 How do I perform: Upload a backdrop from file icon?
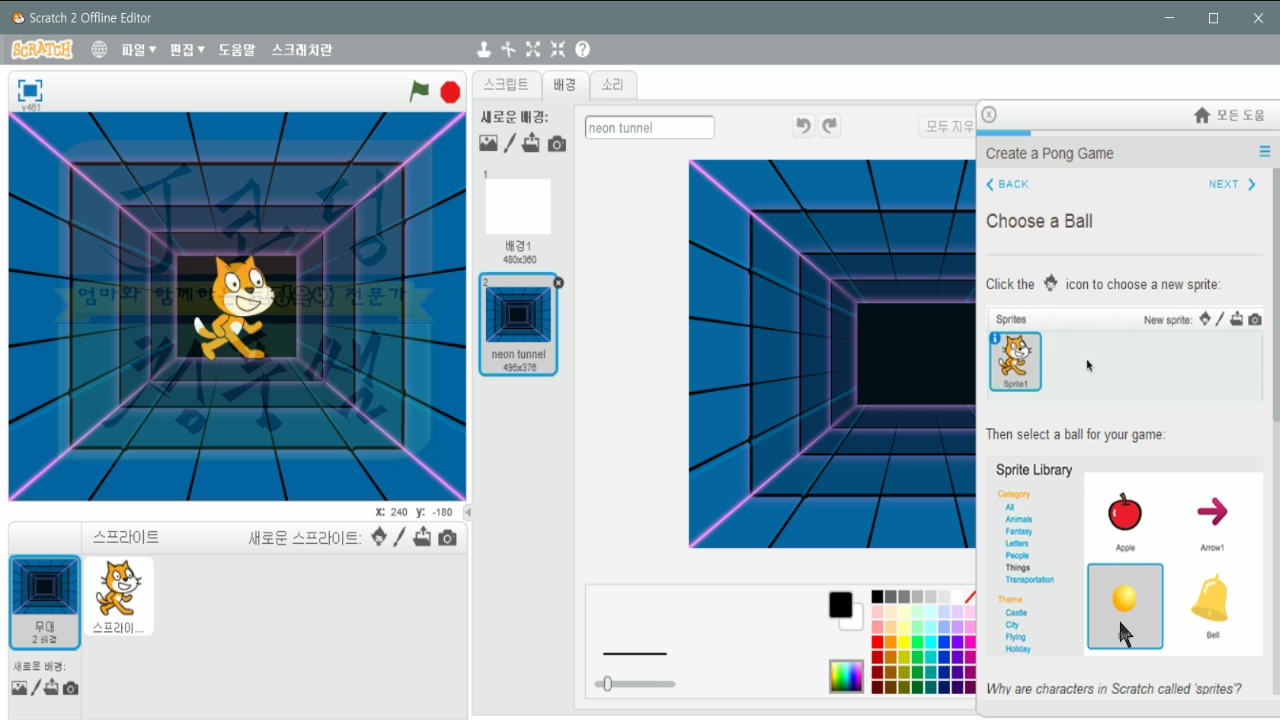(533, 142)
